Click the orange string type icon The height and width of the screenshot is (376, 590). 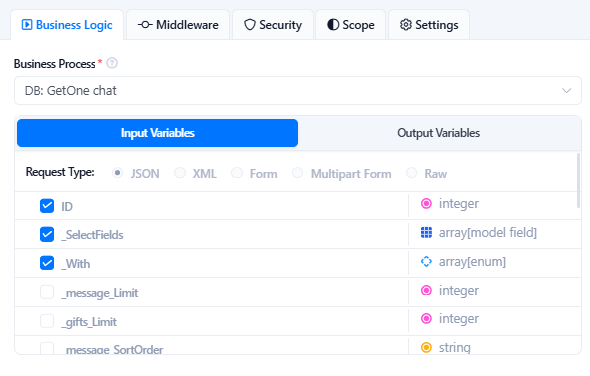point(426,347)
